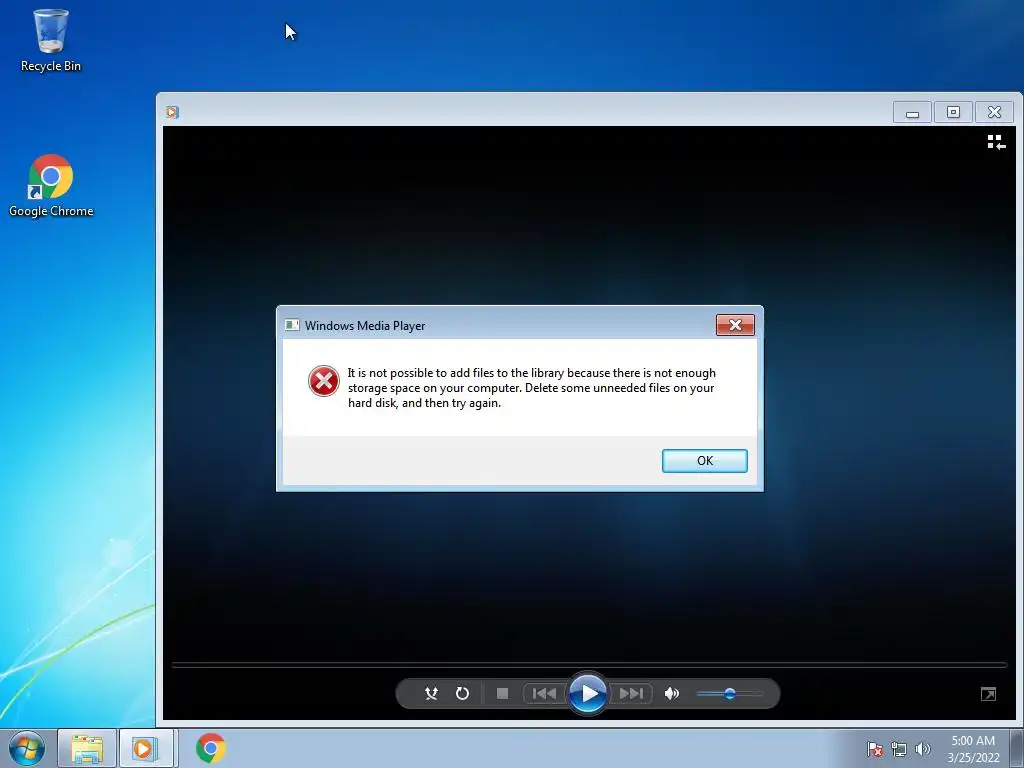Skip to the next track

[x=631, y=694]
